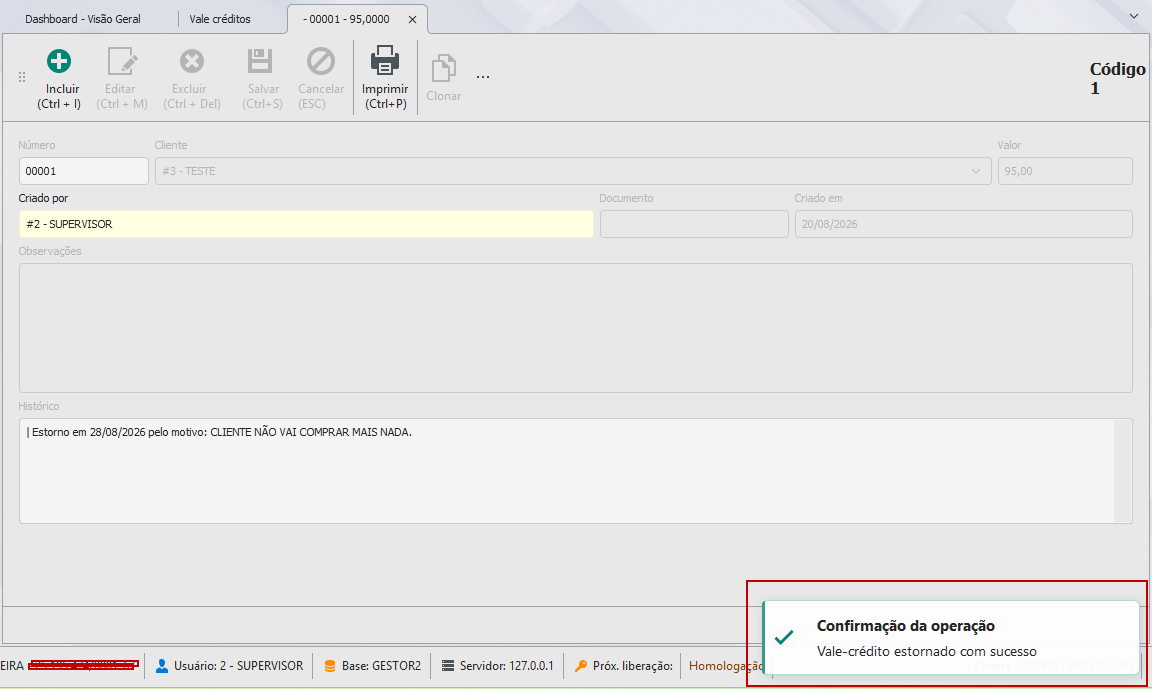The width and height of the screenshot is (1152, 689).
Task: Click the user icon in status bar
Action: click(162, 666)
